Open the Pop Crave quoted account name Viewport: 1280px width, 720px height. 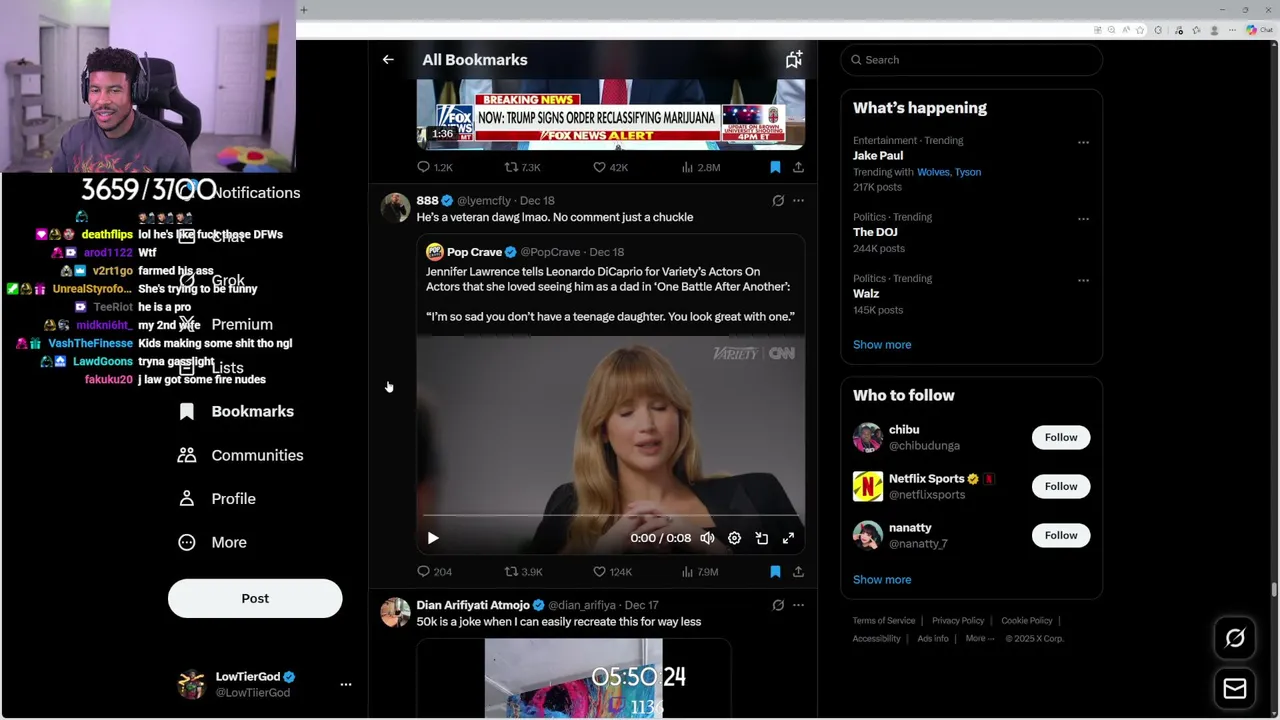474,252
